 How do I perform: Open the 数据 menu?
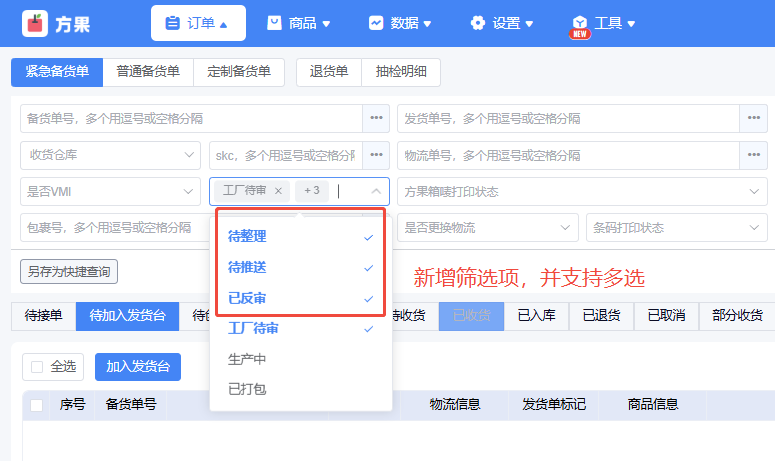400,23
